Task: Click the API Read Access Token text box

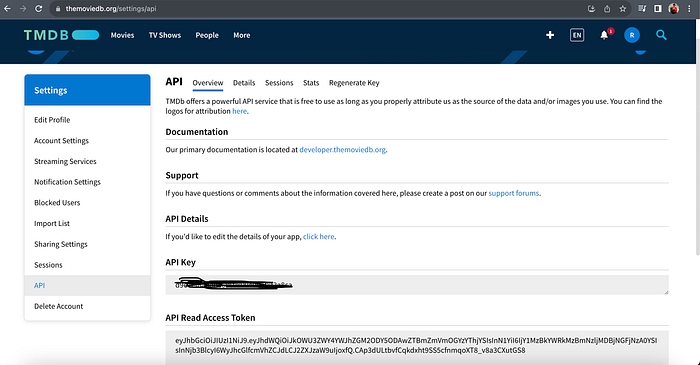Action: [x=417, y=347]
